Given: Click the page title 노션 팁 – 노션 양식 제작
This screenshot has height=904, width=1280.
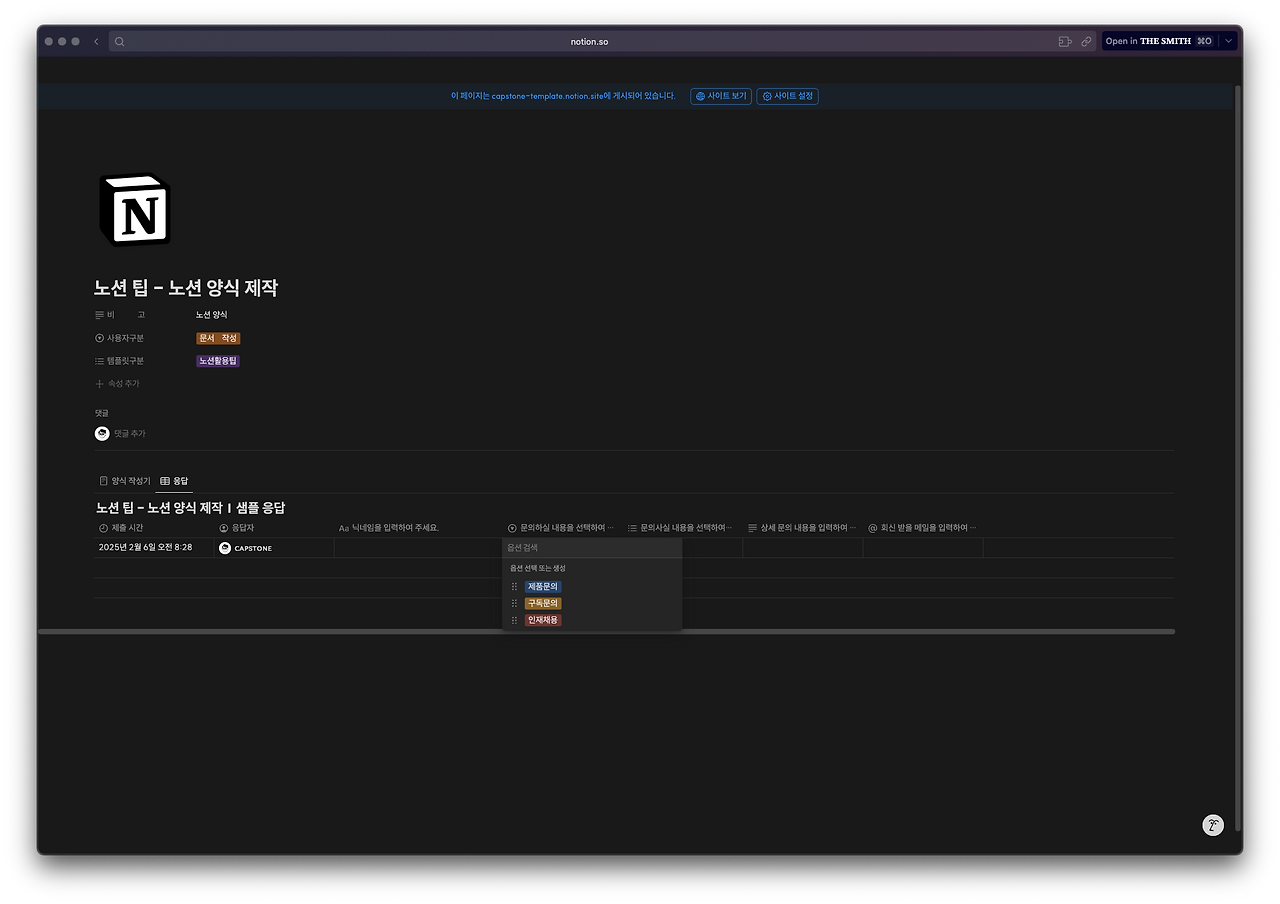Looking at the screenshot, I should coord(186,288).
